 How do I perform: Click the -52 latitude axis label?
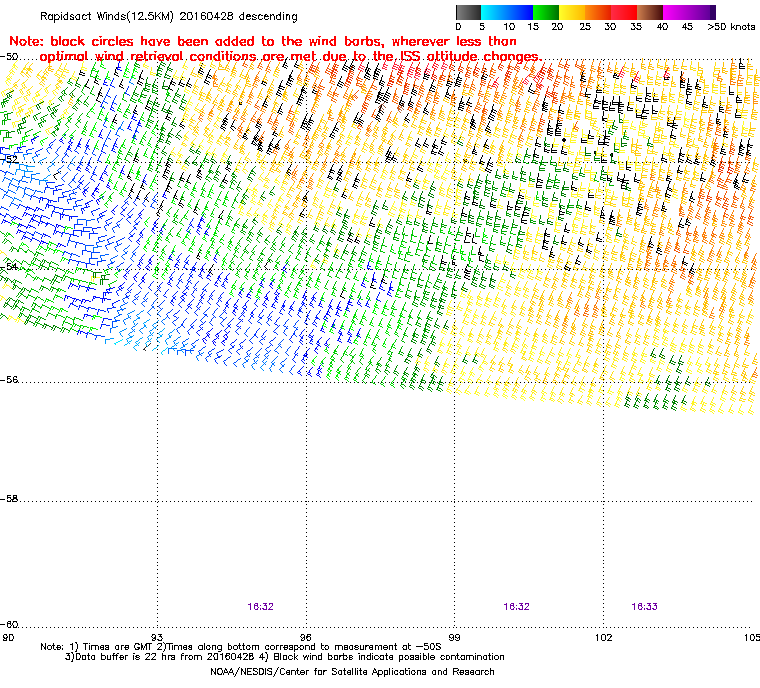point(10,159)
